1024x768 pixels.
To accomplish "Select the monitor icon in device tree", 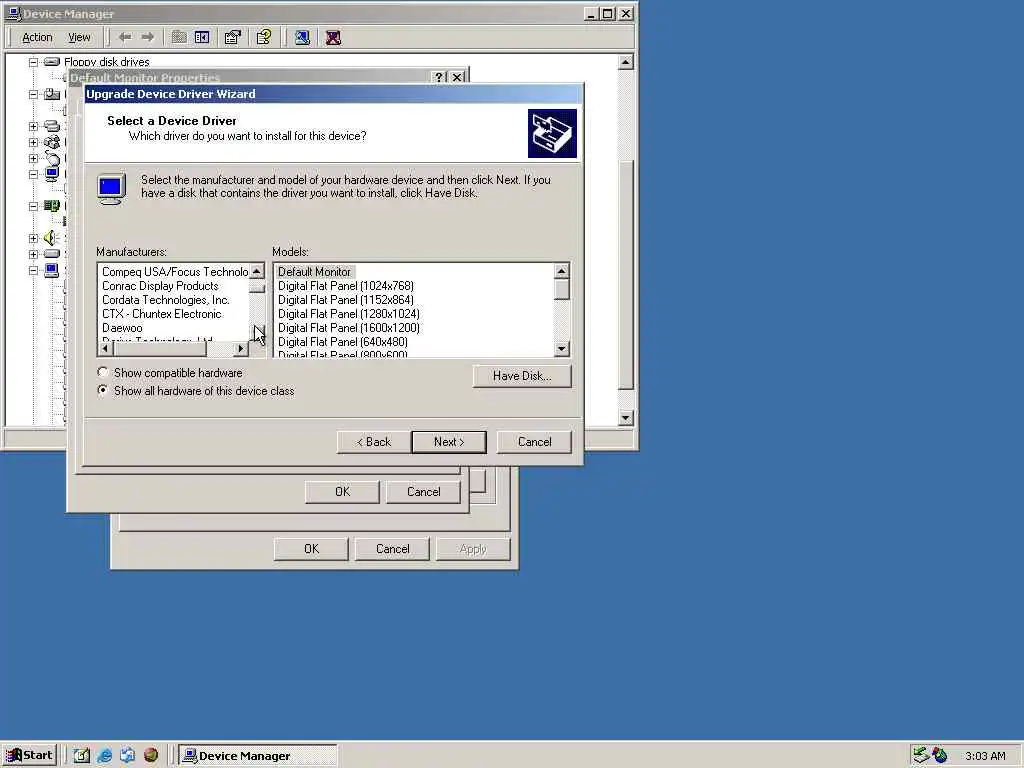I will coord(52,174).
